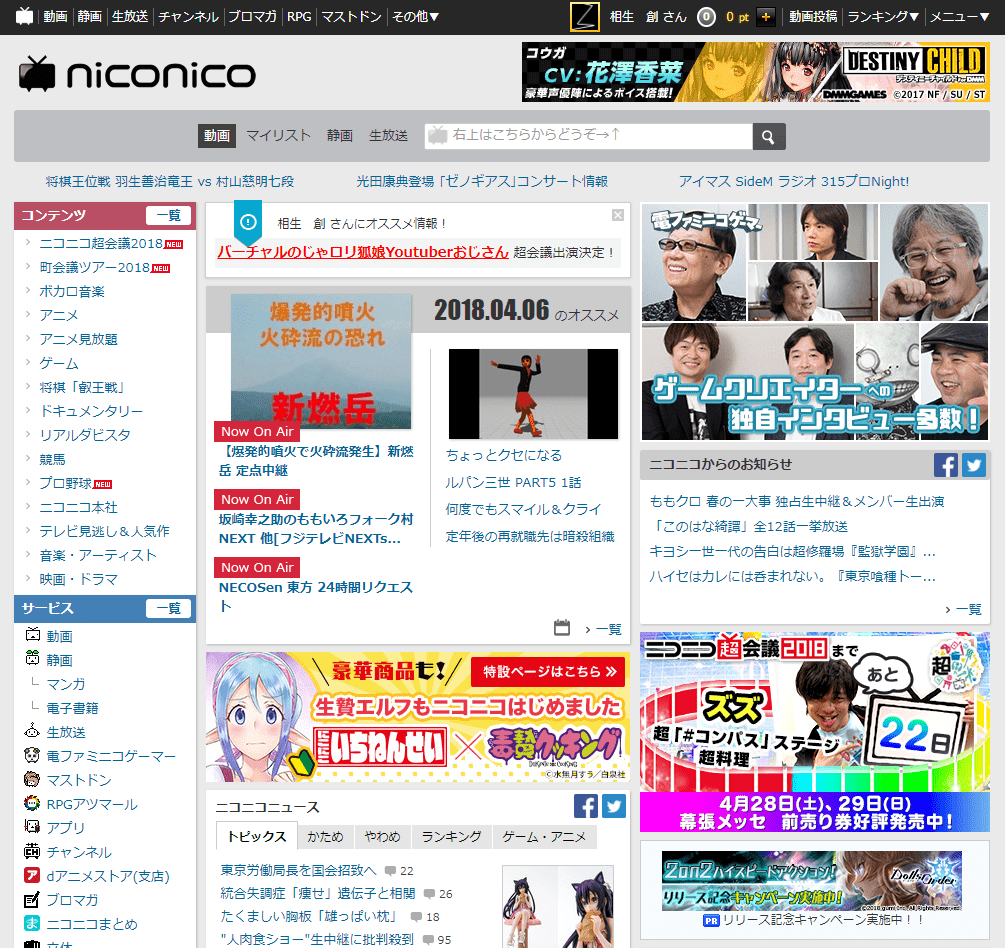
Task: Select the トピックス news tab
Action: [x=257, y=836]
